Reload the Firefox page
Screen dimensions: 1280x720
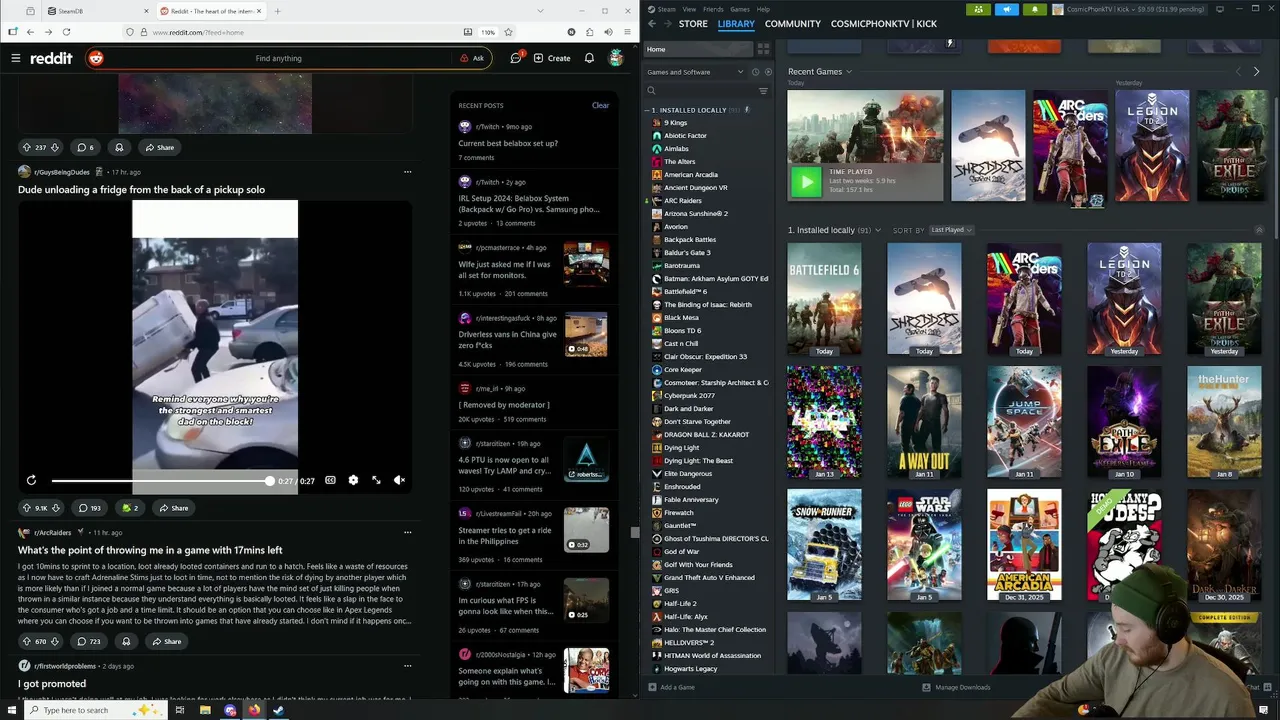pyautogui.click(x=68, y=32)
